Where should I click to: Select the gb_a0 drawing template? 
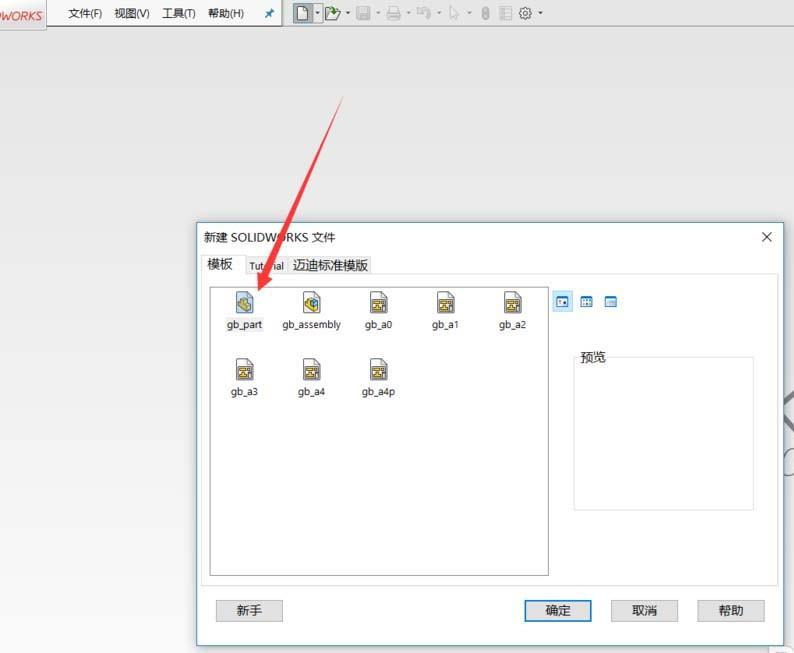(378, 311)
